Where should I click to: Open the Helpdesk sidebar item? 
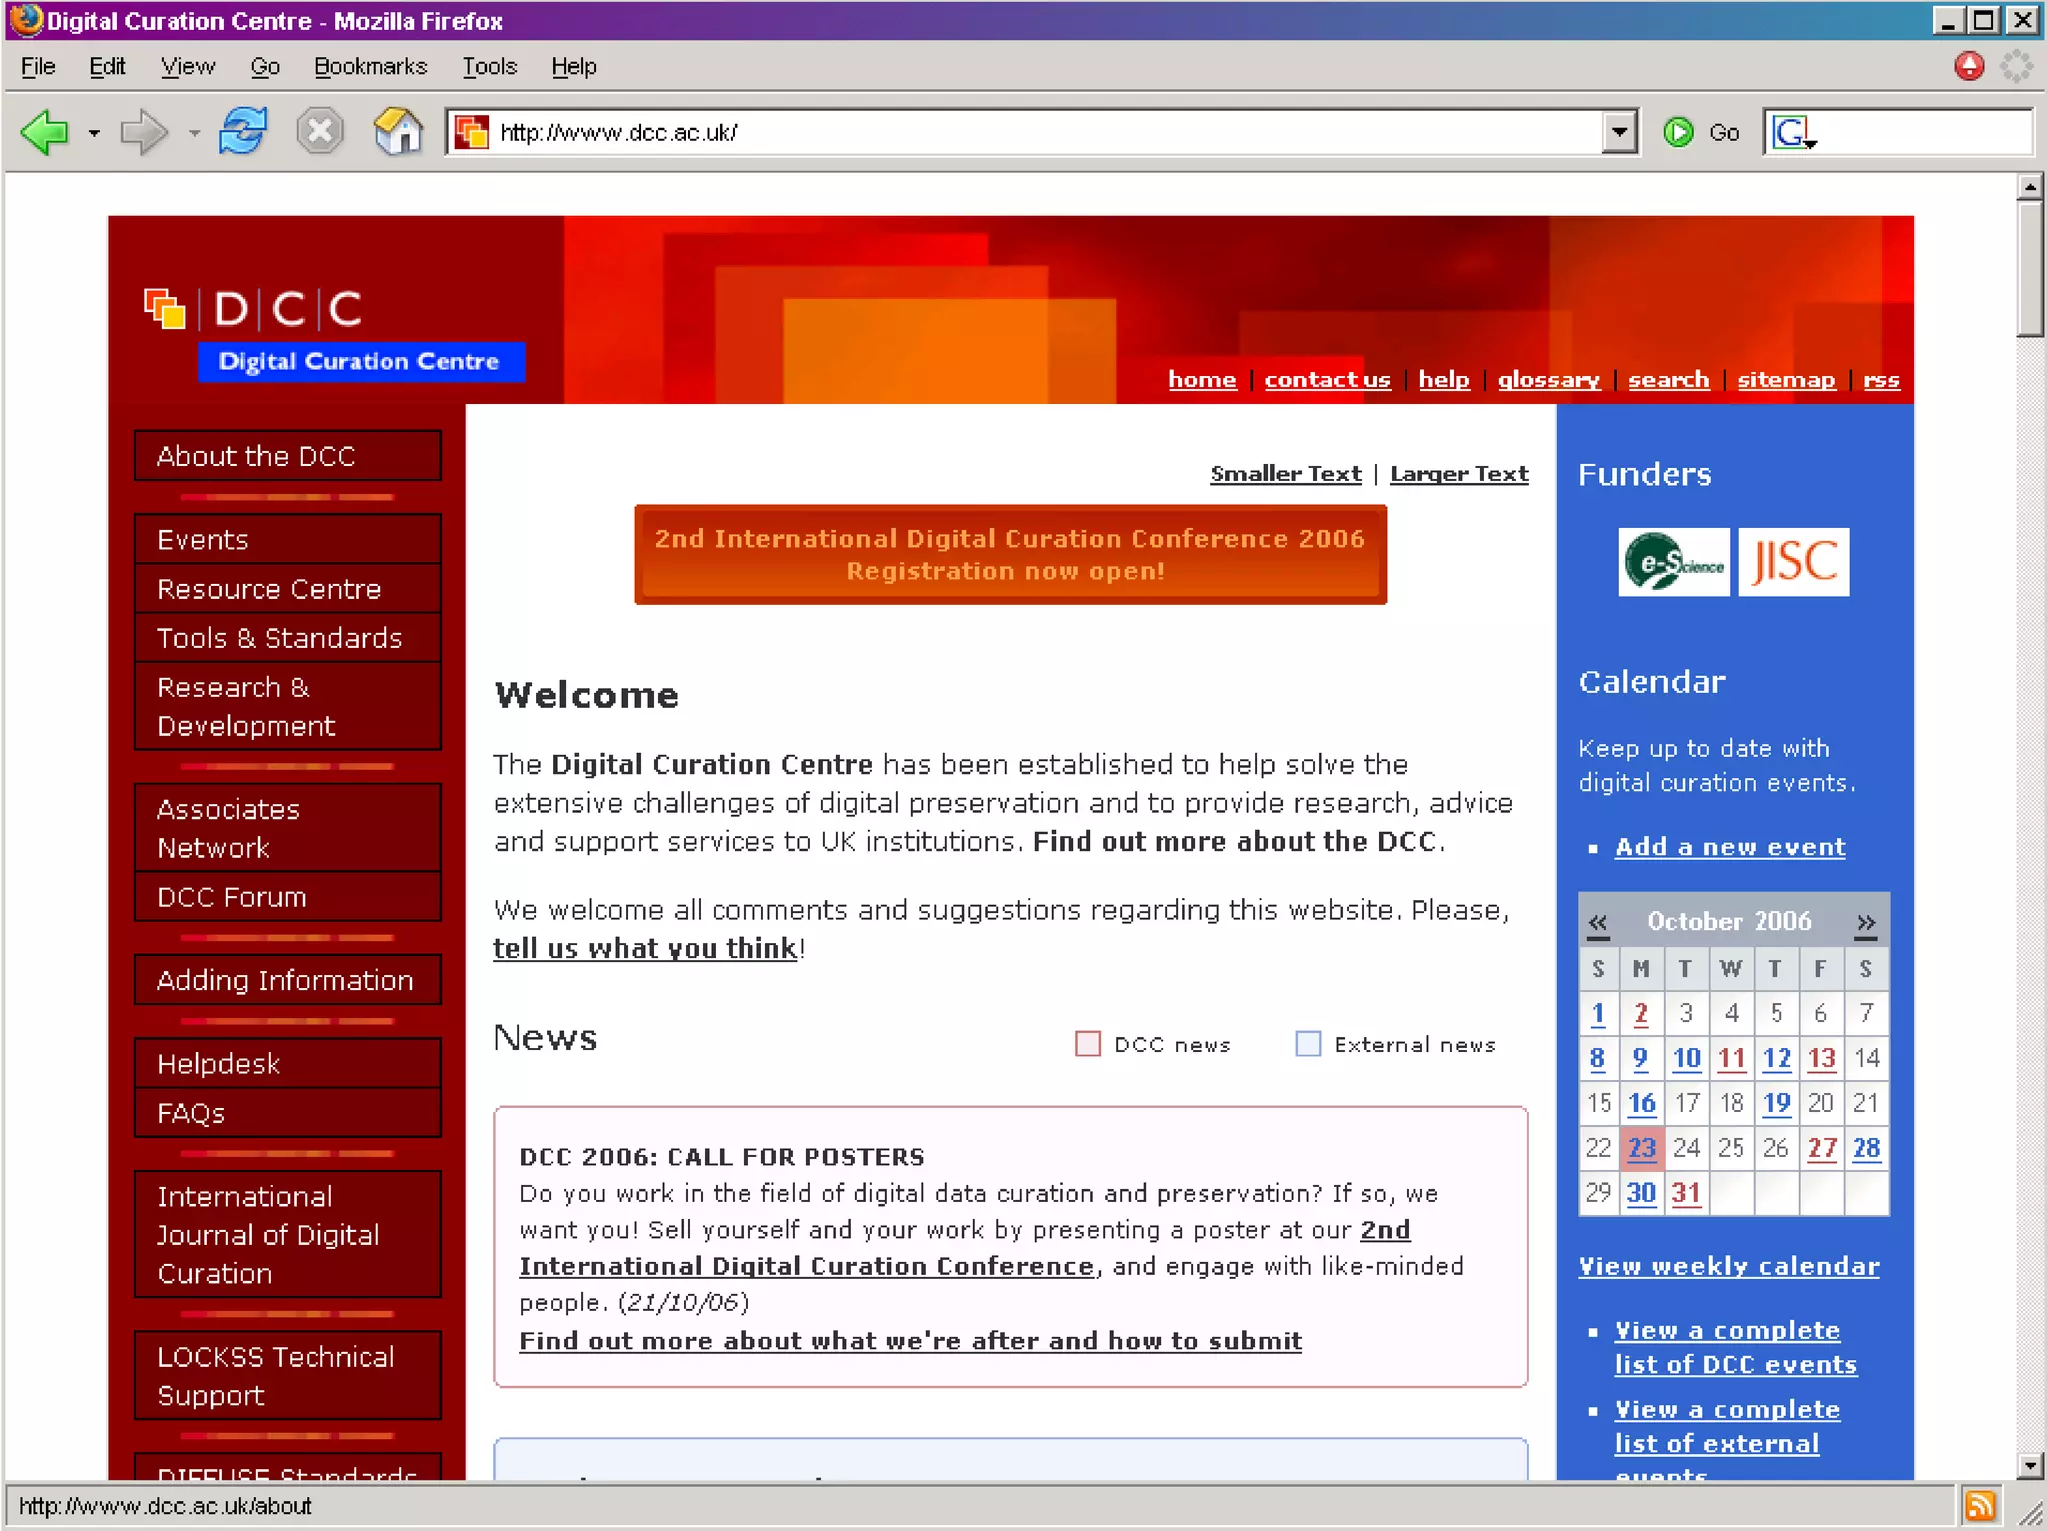(288, 1063)
